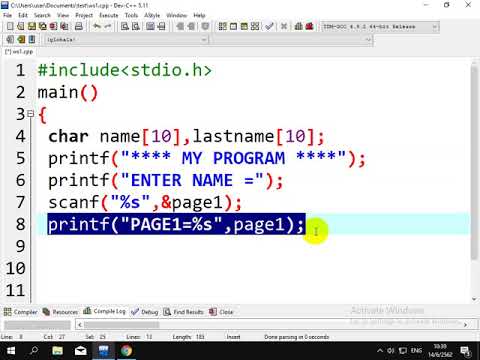The image size is (480, 360).
Task: Click the Insert snippet icon on second toolbar
Action: click(10, 39)
